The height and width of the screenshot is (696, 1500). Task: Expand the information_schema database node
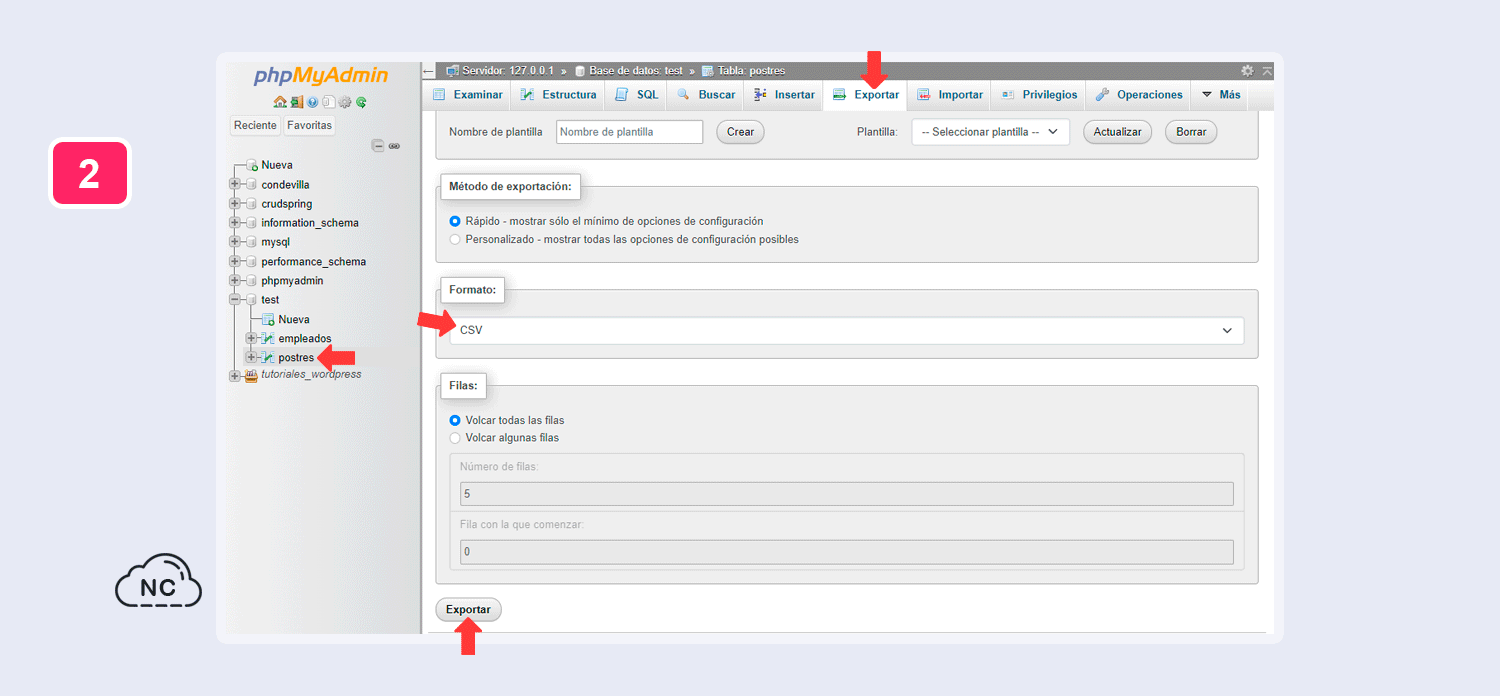coord(235,223)
